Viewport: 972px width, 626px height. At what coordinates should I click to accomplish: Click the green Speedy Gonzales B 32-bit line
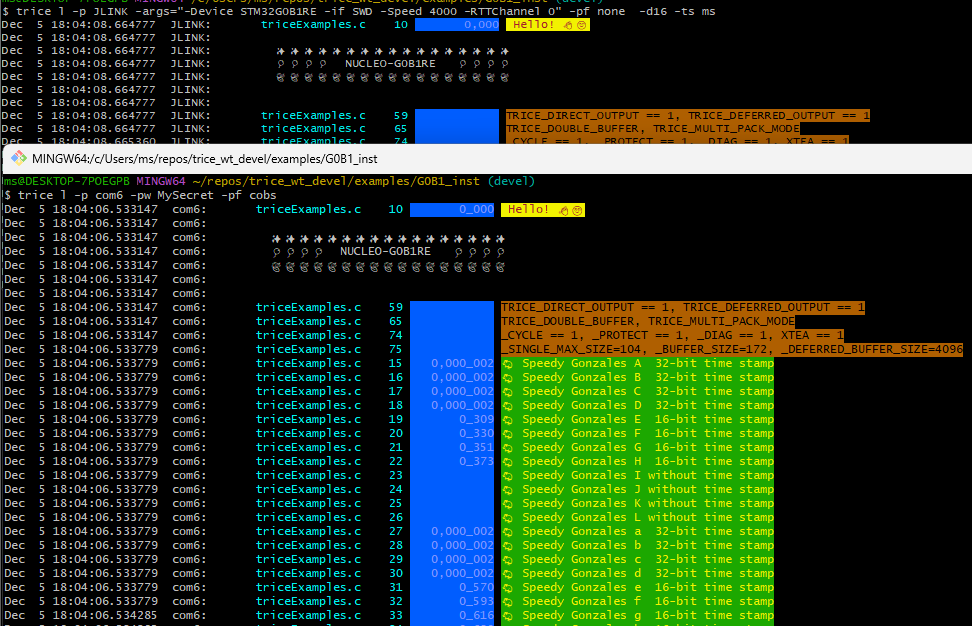tap(640, 377)
